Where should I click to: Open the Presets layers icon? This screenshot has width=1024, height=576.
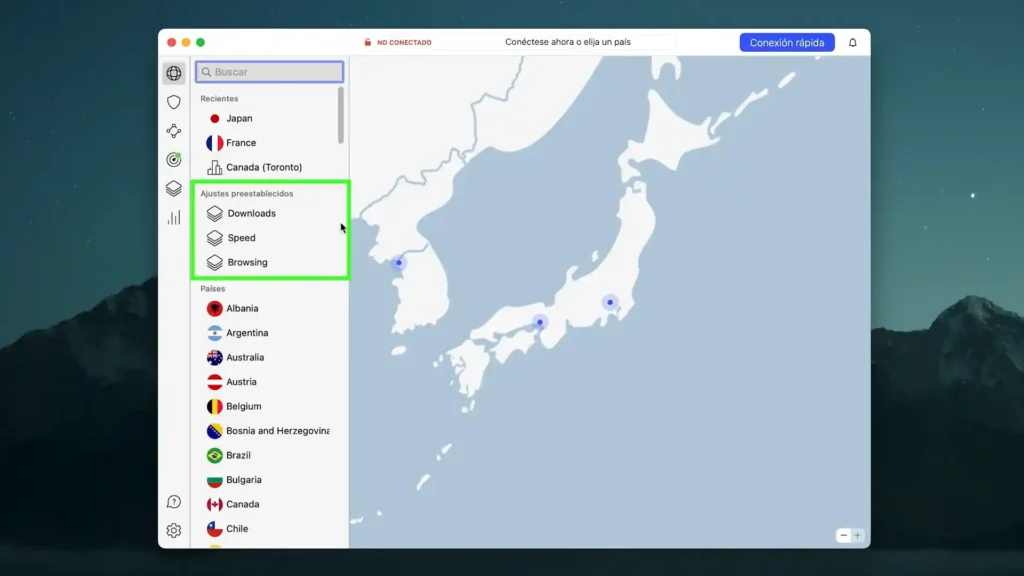(174, 186)
